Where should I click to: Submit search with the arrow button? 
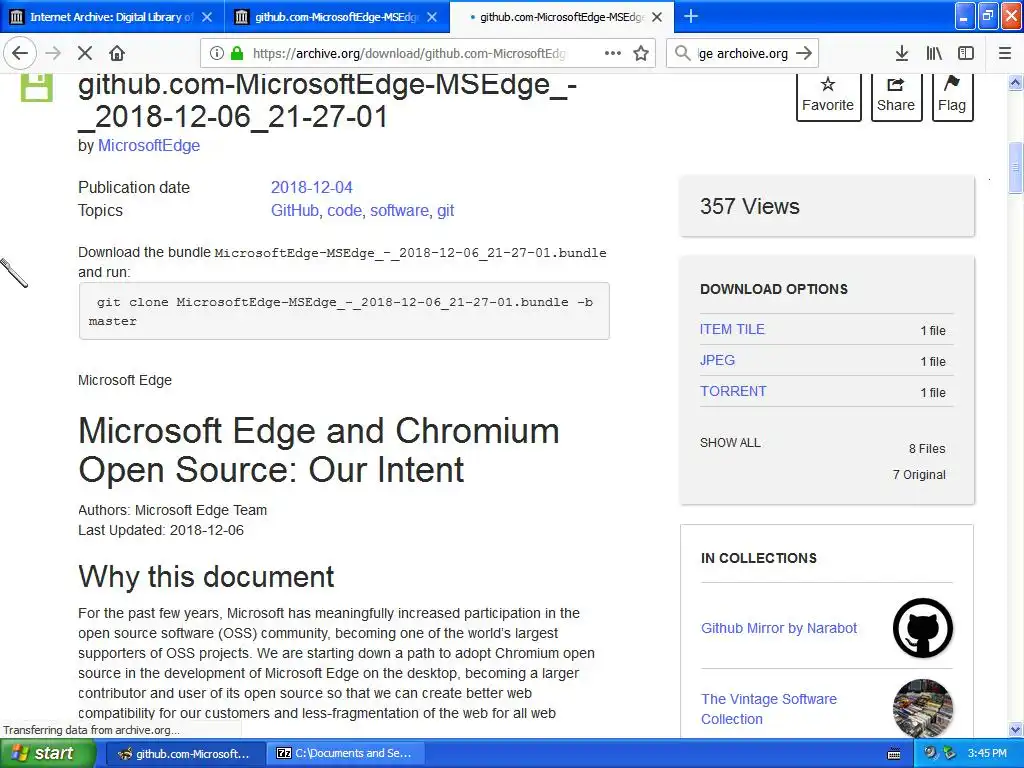804,53
